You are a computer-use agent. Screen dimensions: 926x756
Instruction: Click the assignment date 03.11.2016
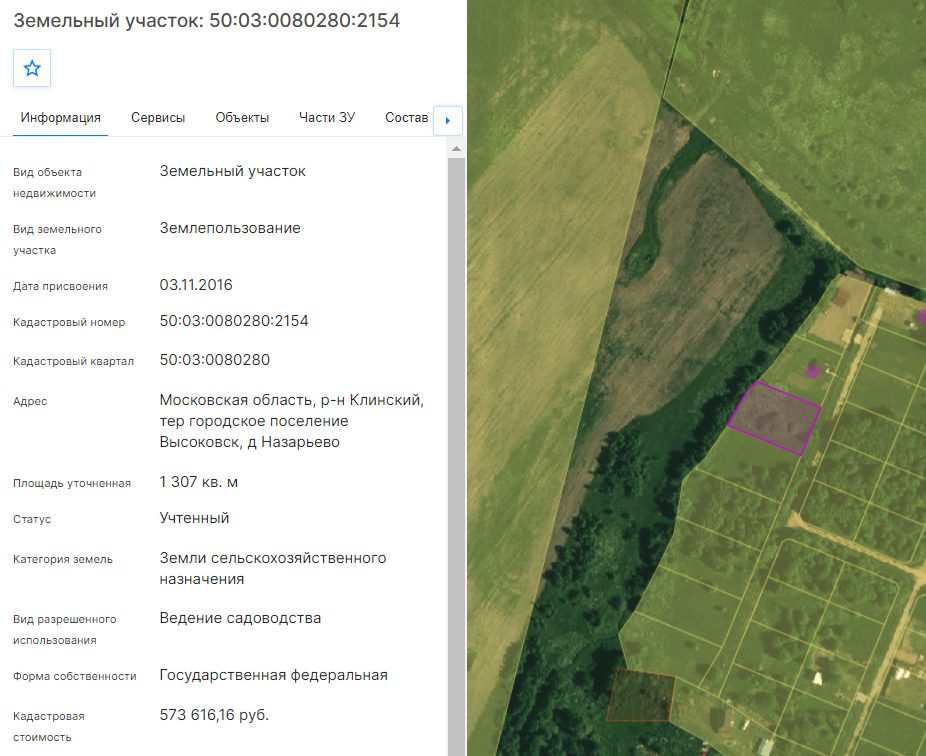pyautogui.click(x=196, y=285)
